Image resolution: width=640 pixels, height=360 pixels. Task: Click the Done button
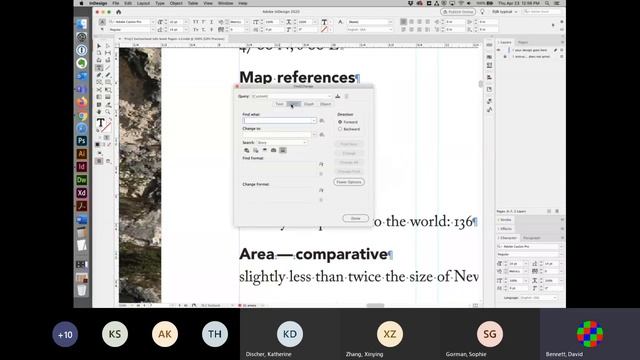[356, 218]
